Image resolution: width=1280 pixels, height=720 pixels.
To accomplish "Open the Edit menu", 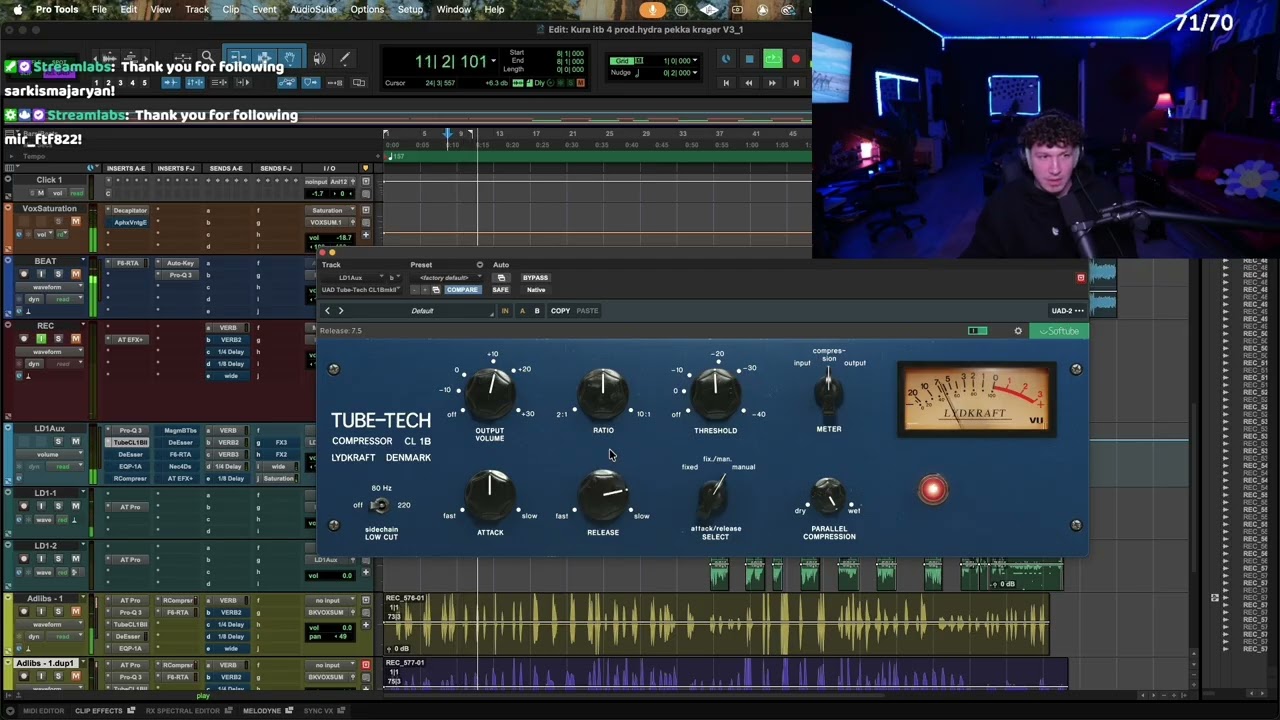I will 129,10.
